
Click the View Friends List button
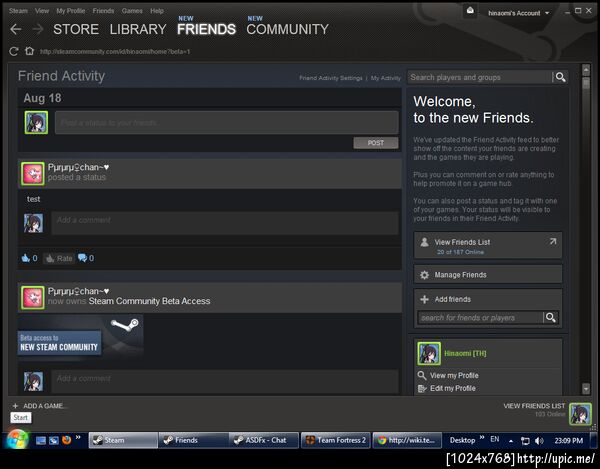488,245
